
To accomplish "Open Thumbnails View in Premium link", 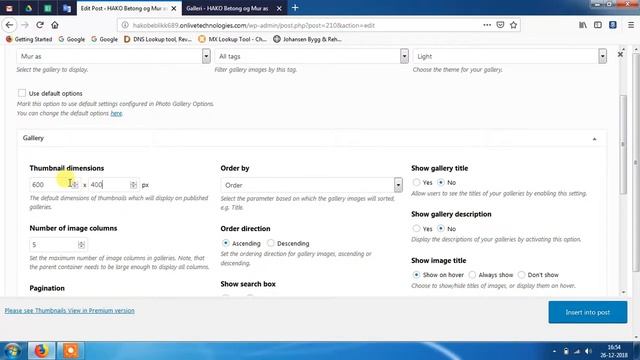I will [69, 311].
